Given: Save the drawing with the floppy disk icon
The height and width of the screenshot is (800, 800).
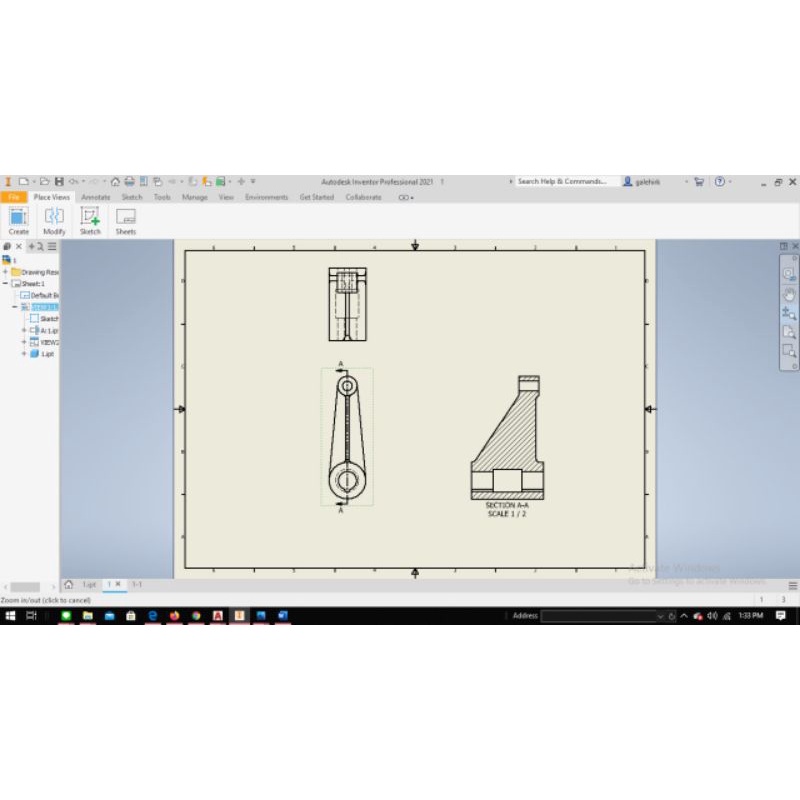Looking at the screenshot, I should coord(59,182).
